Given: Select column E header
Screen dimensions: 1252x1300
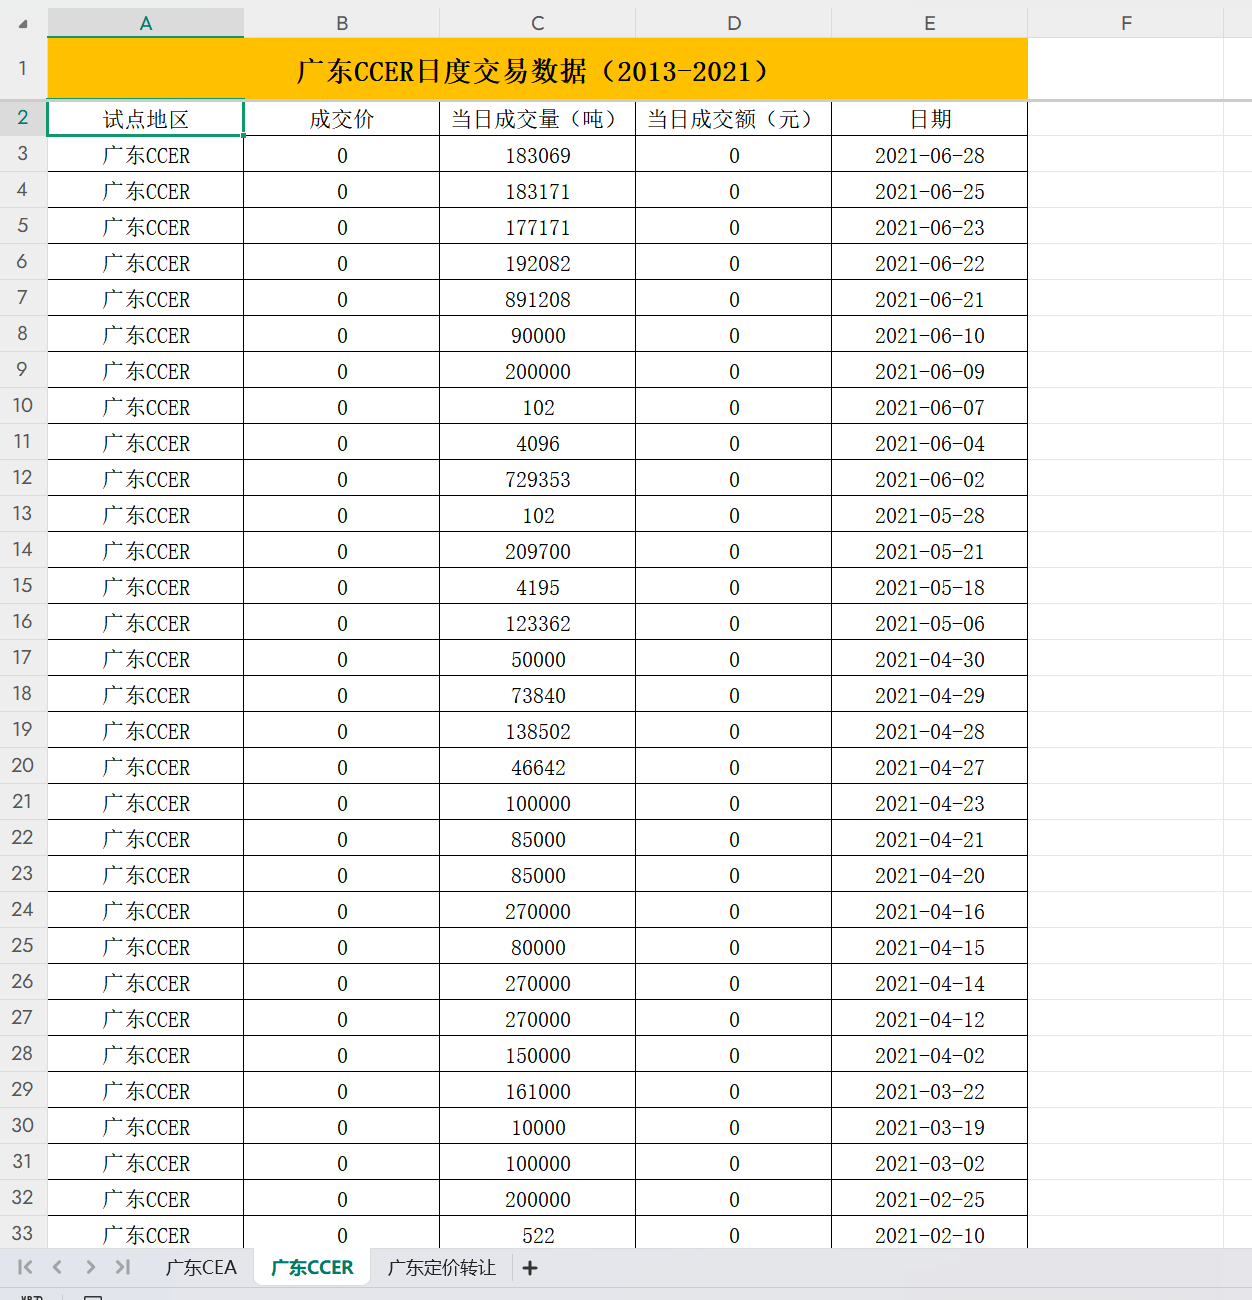Looking at the screenshot, I should [930, 23].
